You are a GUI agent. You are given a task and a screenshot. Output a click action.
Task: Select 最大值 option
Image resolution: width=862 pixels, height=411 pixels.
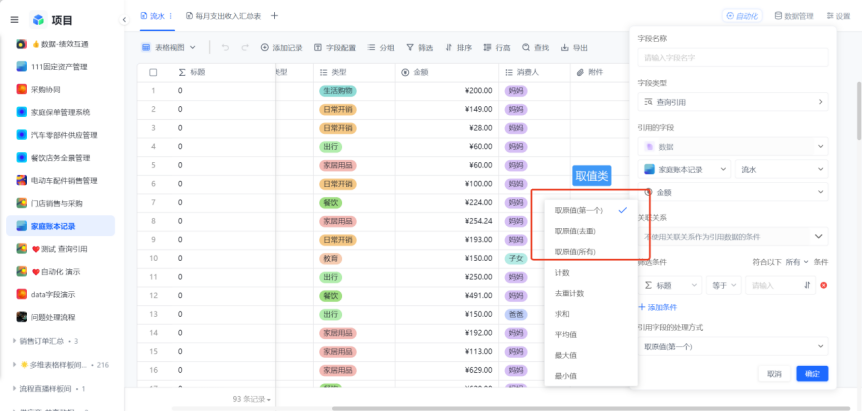point(591,355)
